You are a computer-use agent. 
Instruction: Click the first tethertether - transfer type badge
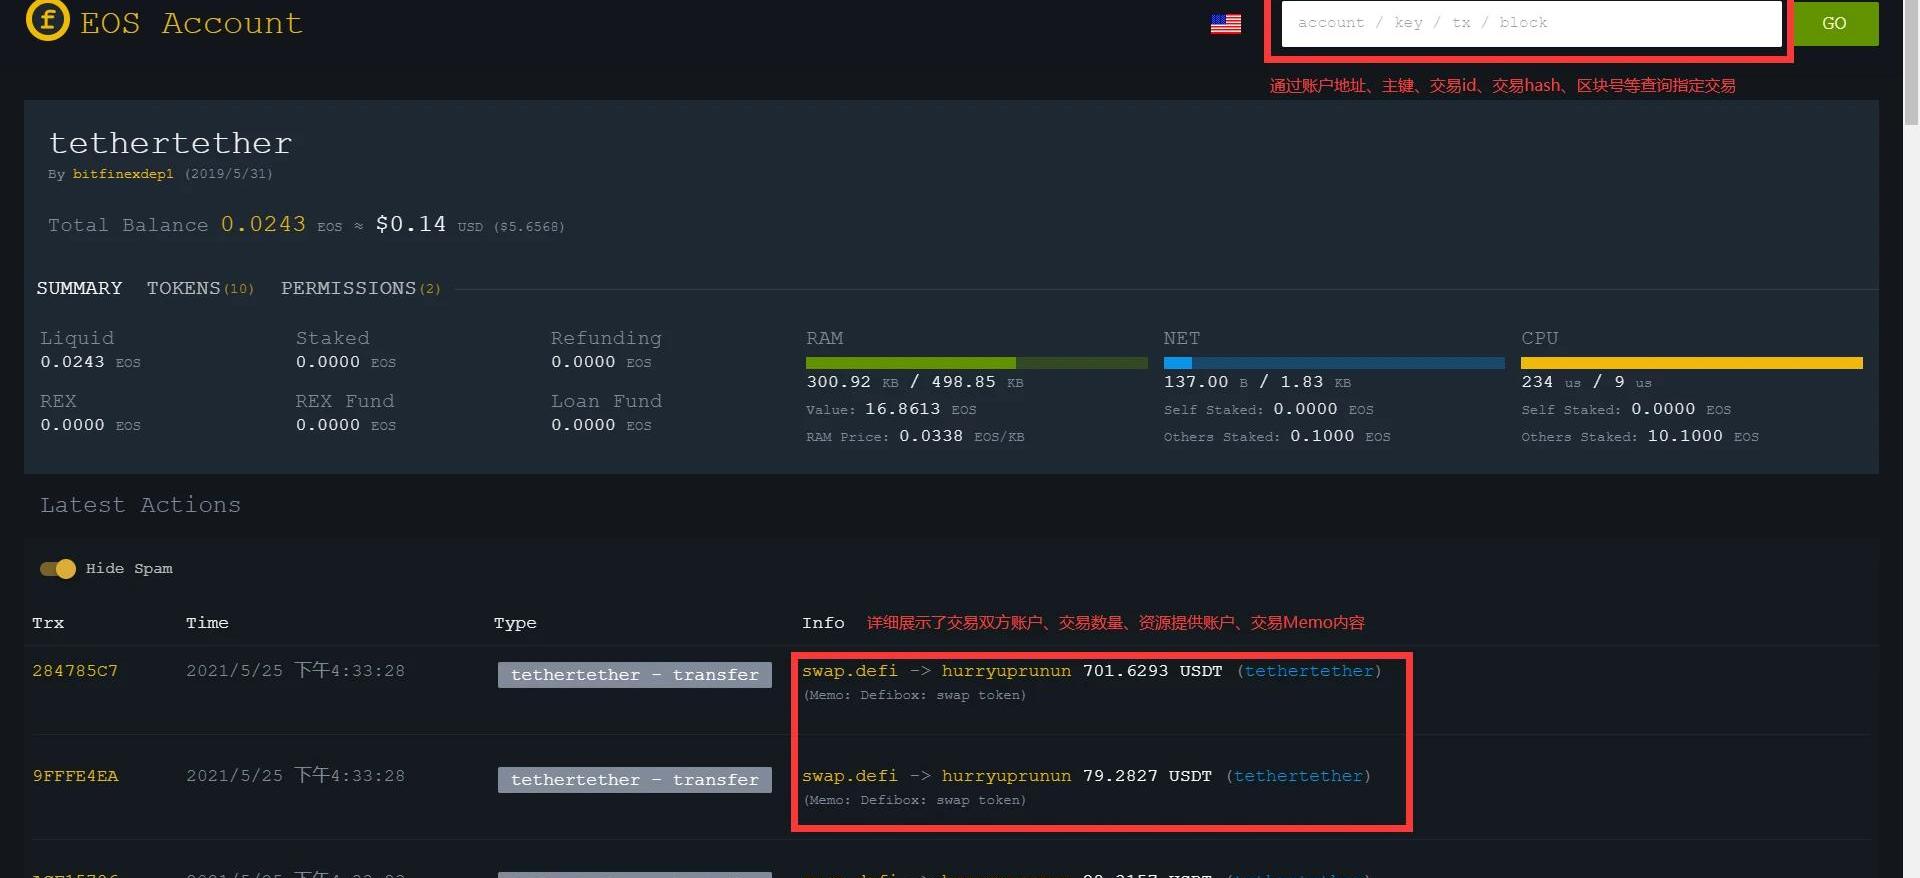(634, 675)
